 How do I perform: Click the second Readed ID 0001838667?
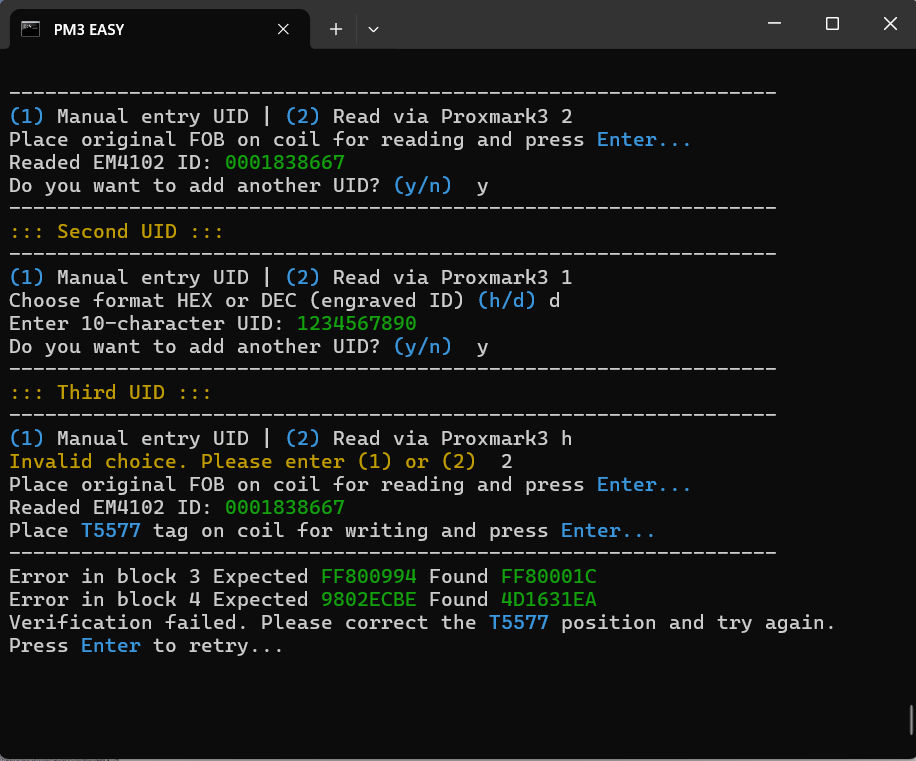(x=285, y=508)
